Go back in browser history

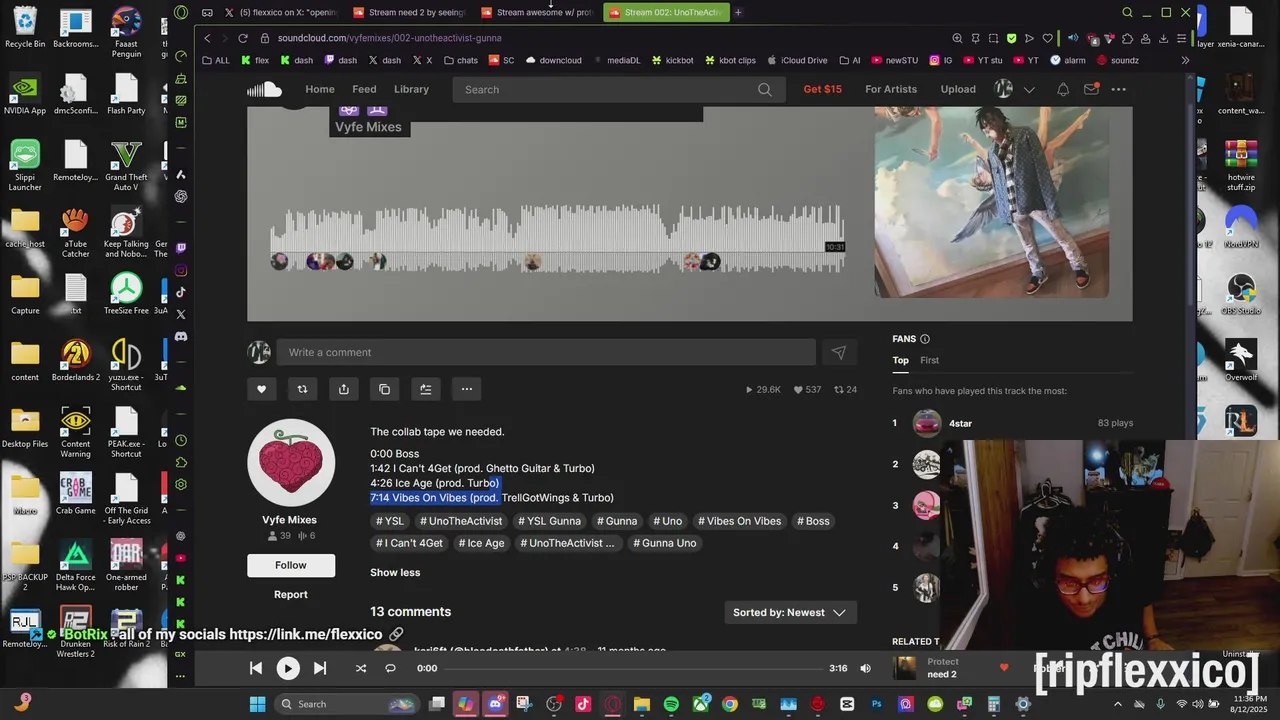click(x=207, y=38)
